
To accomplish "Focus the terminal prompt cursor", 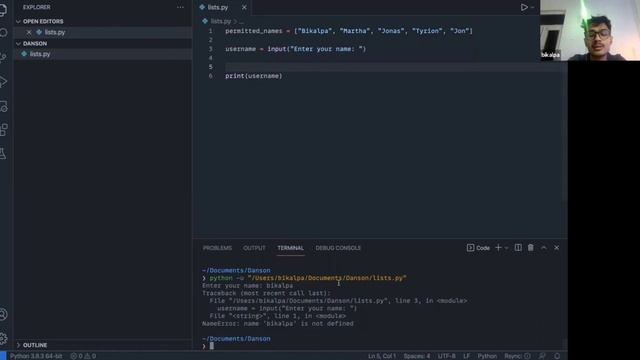I will (x=211, y=346).
